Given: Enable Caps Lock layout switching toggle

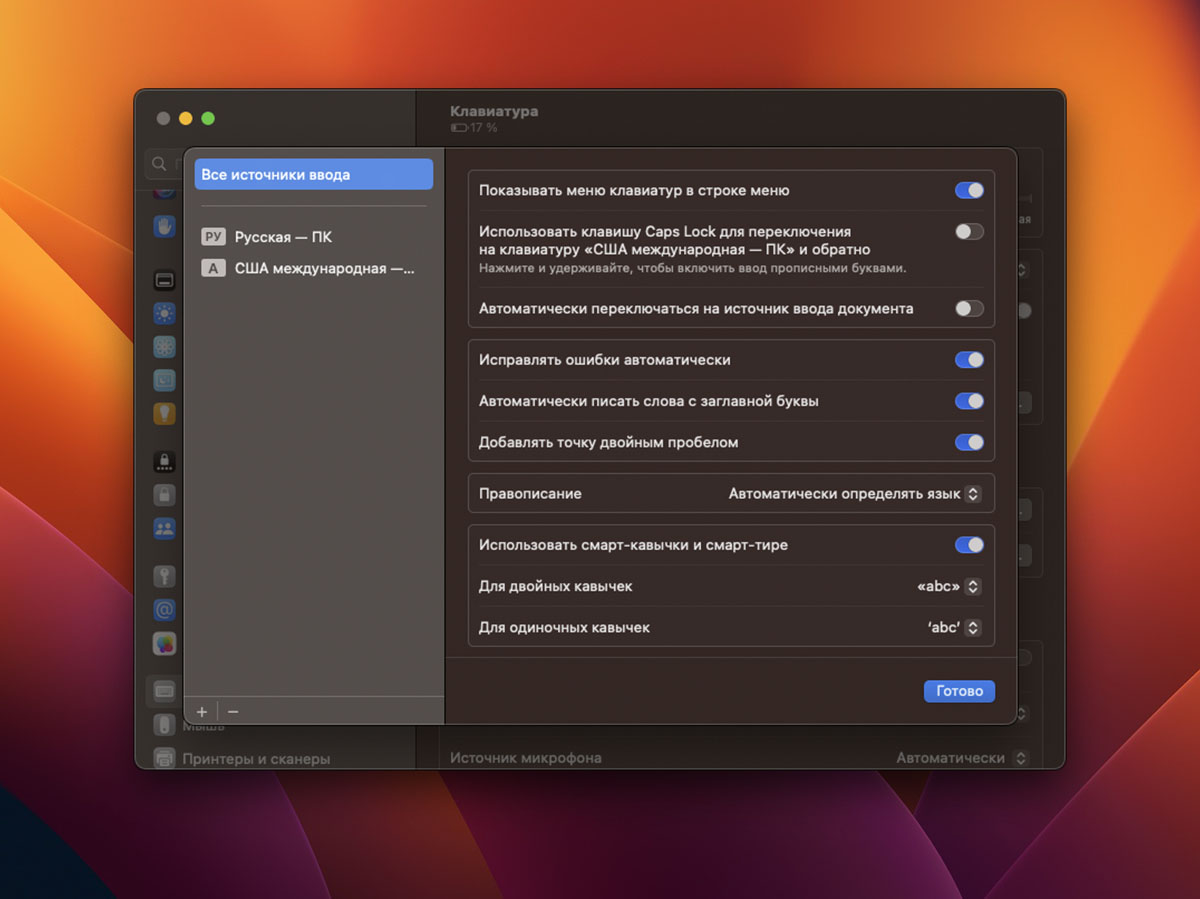Looking at the screenshot, I should point(968,232).
